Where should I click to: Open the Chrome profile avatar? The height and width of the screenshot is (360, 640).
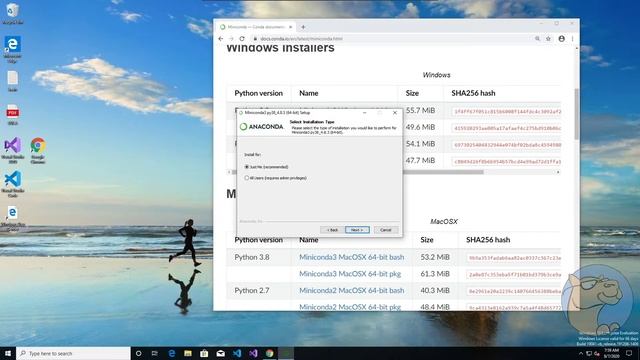pyautogui.click(x=562, y=39)
